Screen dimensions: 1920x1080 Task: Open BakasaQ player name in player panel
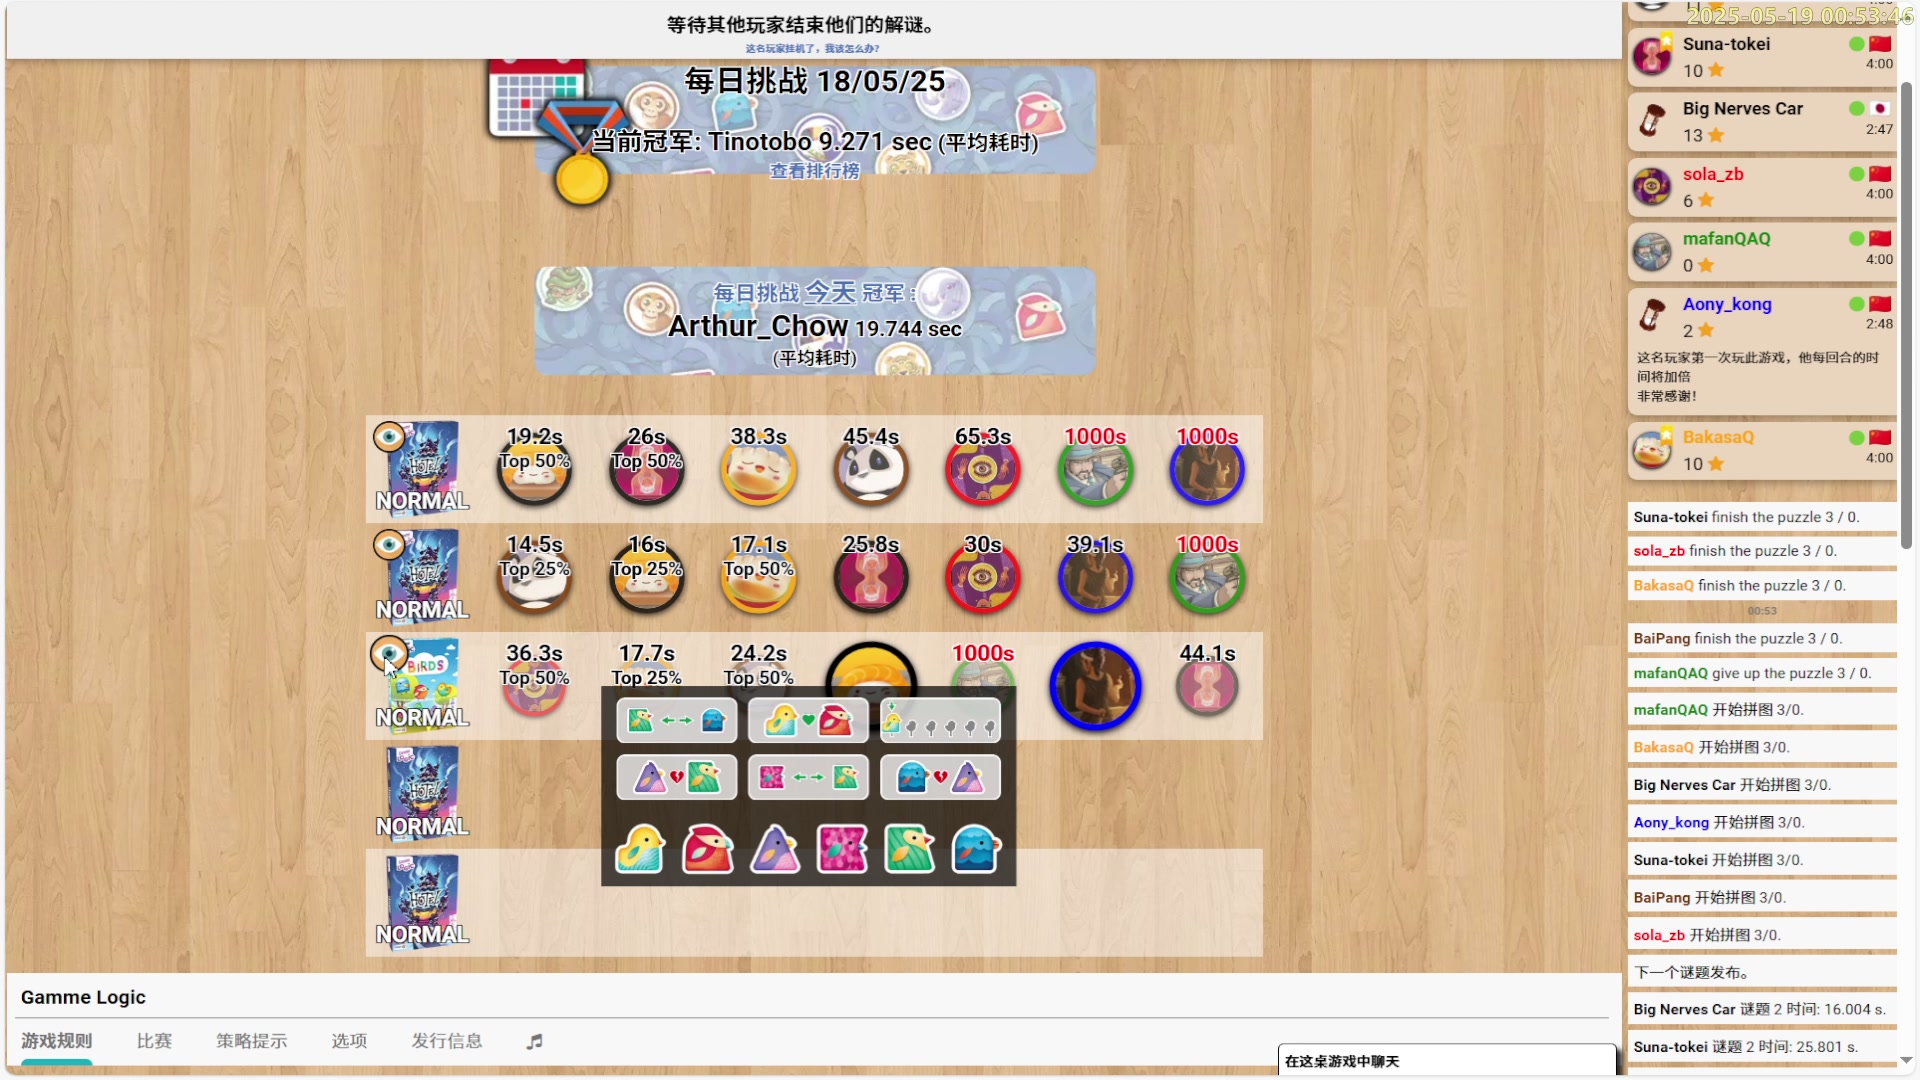[x=1718, y=437]
